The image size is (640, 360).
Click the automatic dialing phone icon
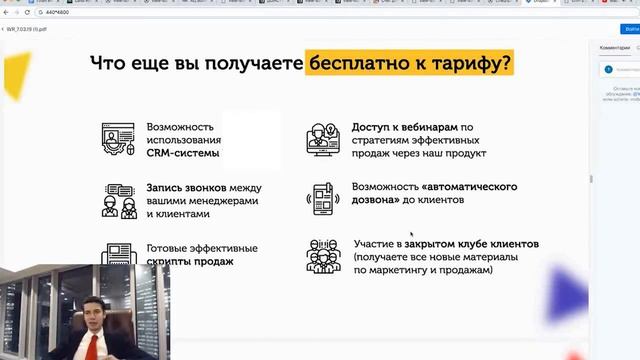pyautogui.click(x=323, y=199)
